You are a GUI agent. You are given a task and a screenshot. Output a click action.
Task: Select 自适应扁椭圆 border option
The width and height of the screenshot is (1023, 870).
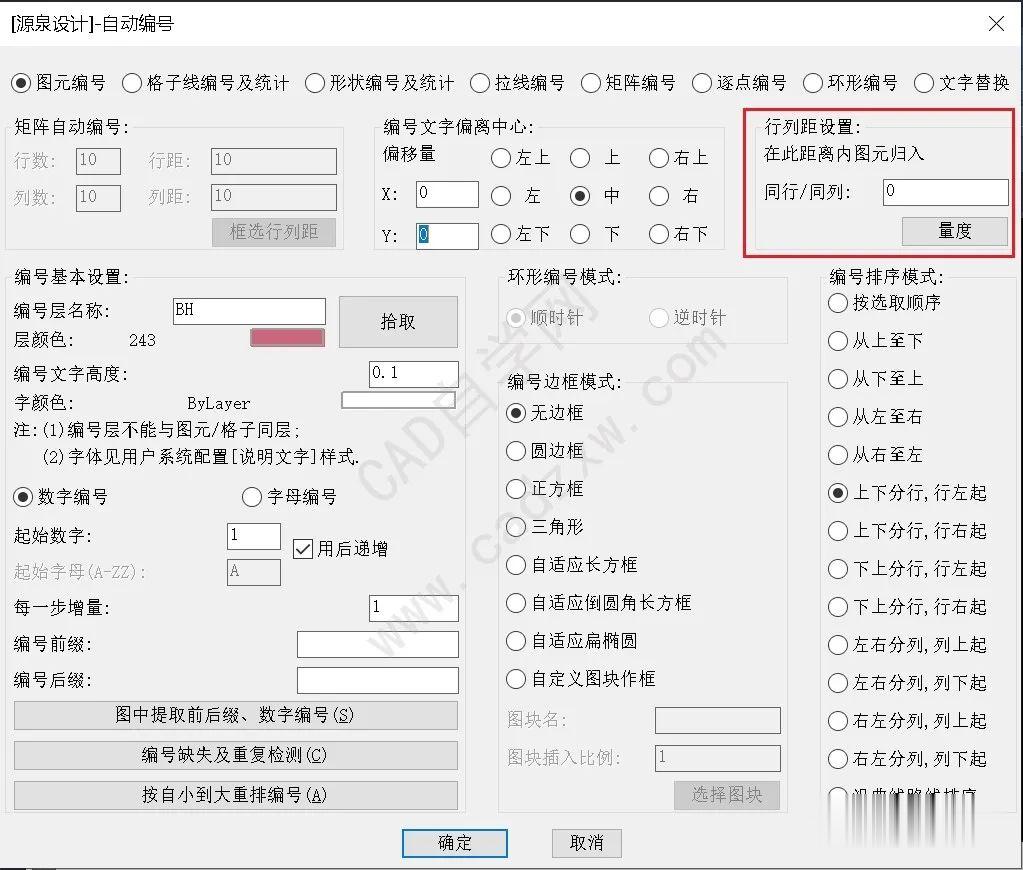516,641
